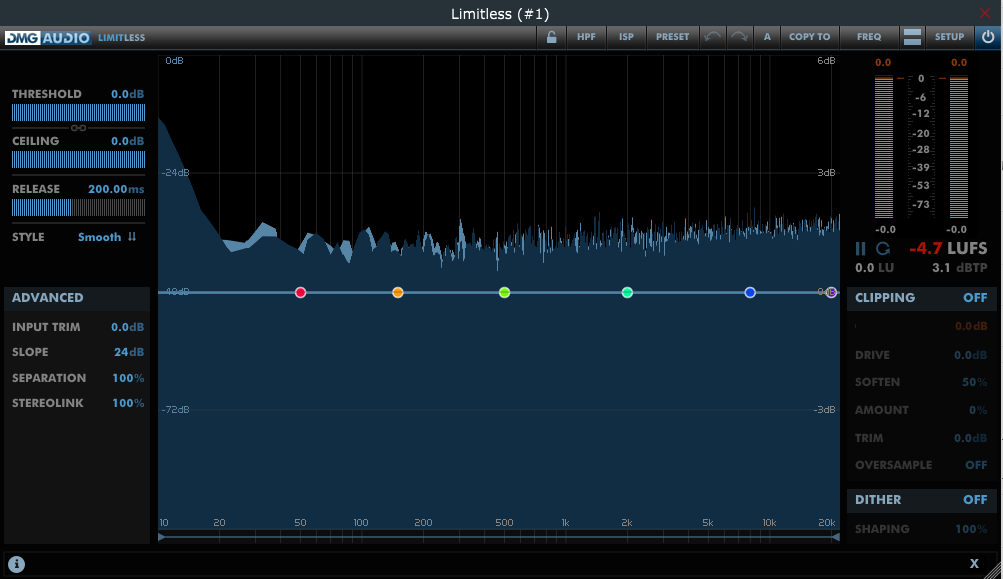Click the right output level meter

point(959,147)
